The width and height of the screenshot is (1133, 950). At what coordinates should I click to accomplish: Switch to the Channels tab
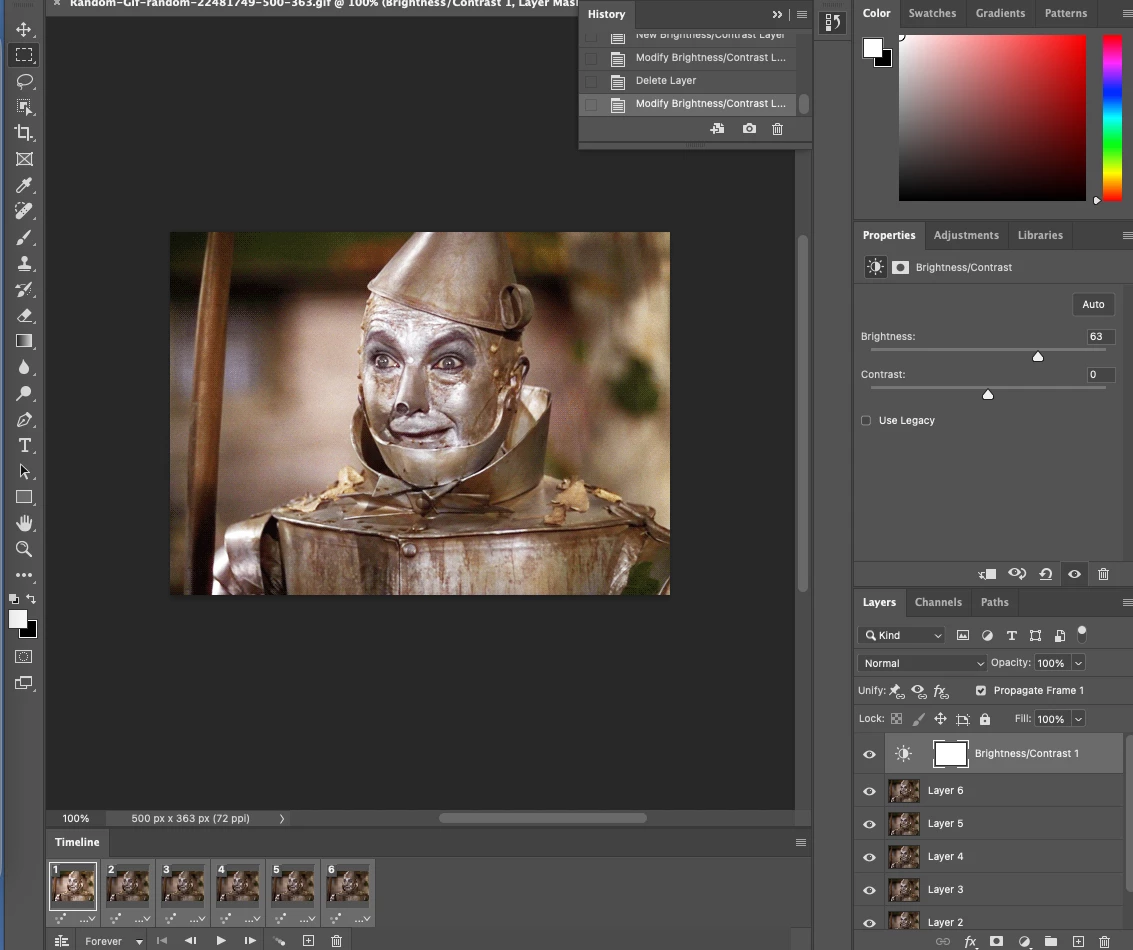point(938,603)
